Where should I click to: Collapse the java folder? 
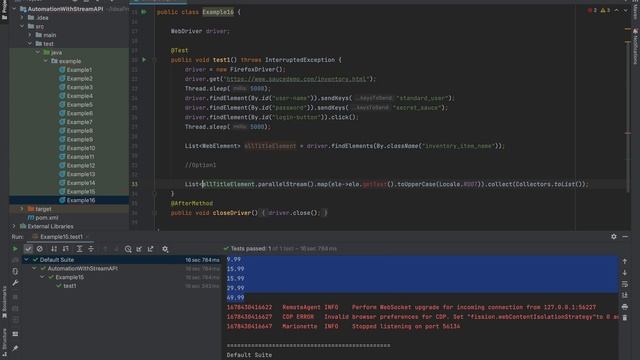(38, 52)
